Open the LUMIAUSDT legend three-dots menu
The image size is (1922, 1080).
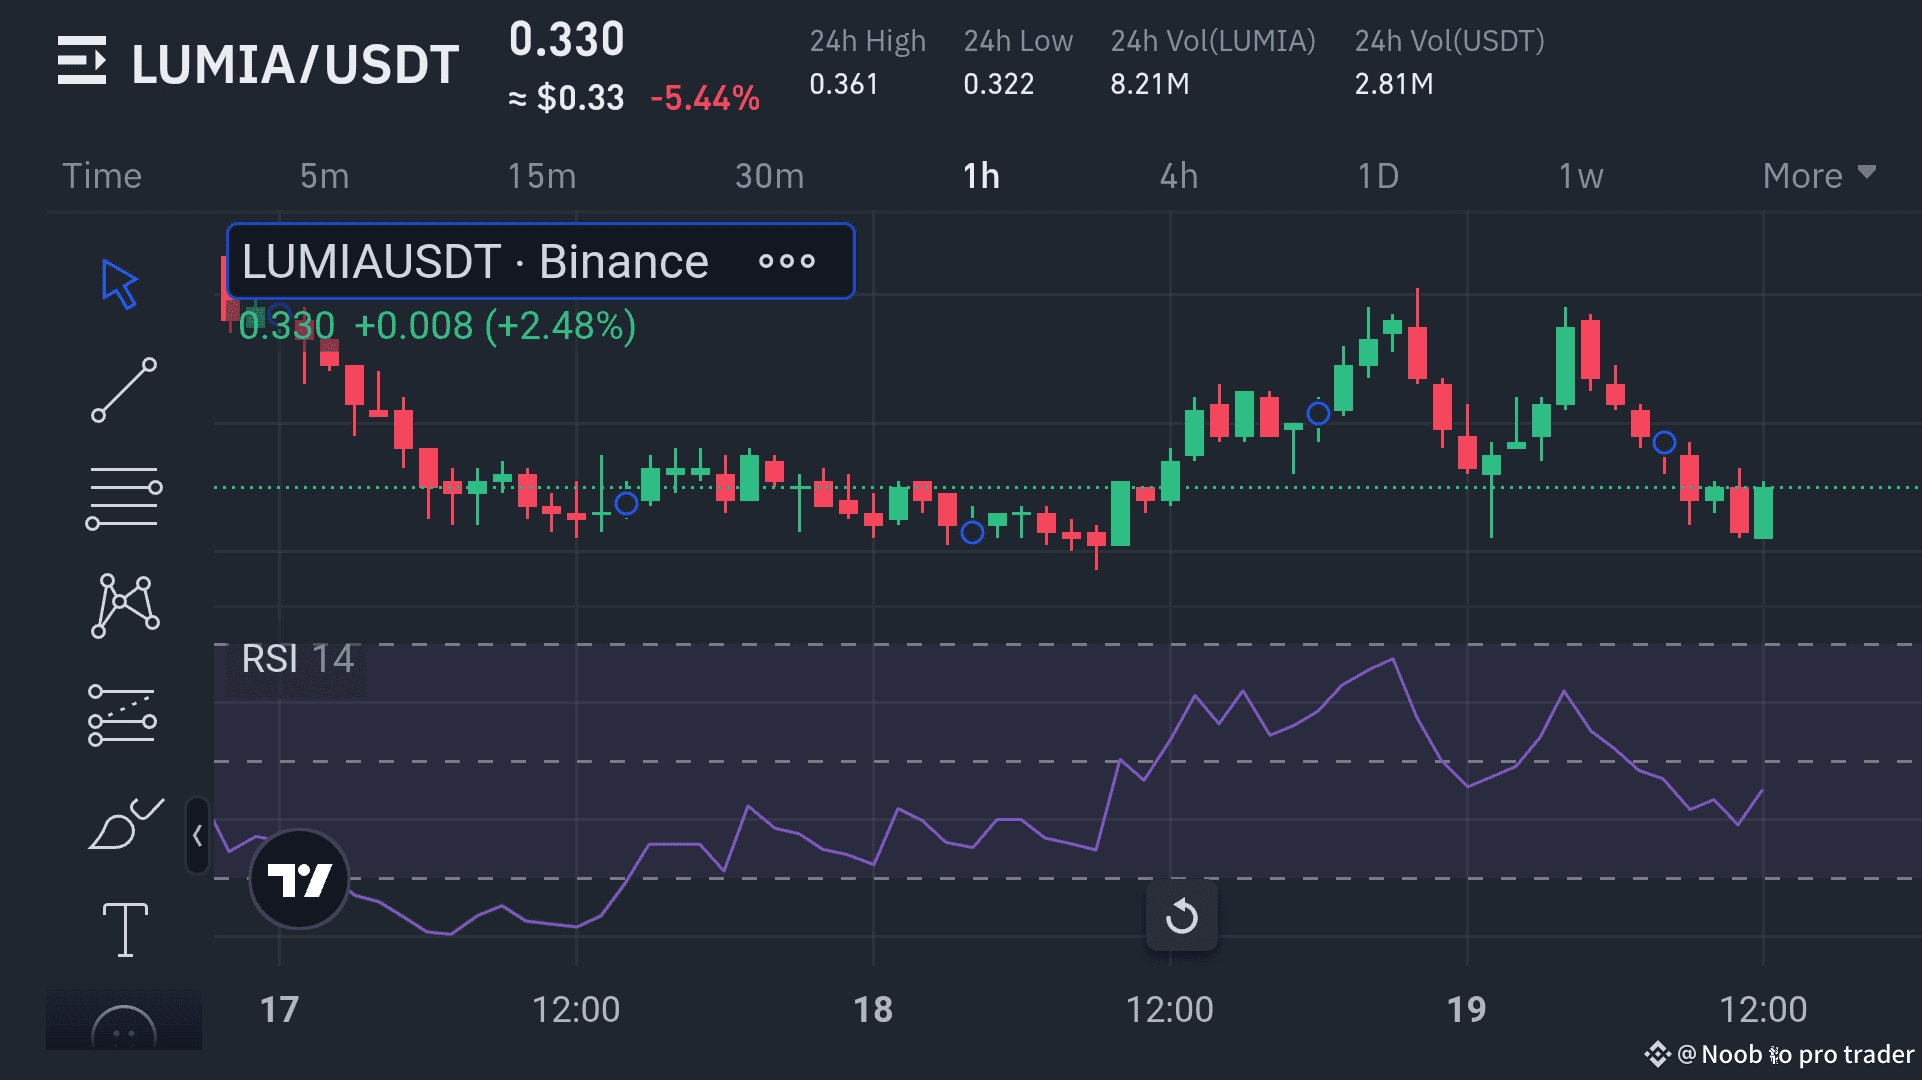pos(787,262)
